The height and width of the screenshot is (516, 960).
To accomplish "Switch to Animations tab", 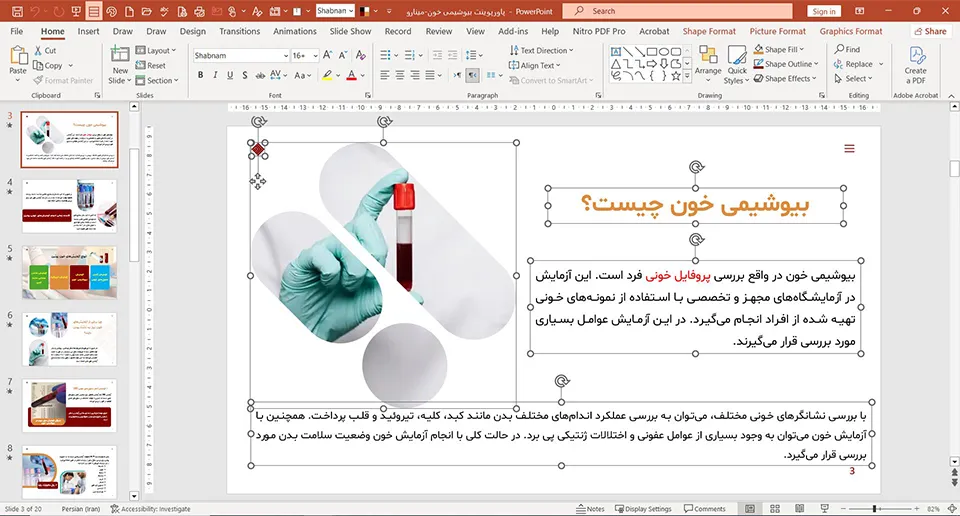I will (294, 31).
